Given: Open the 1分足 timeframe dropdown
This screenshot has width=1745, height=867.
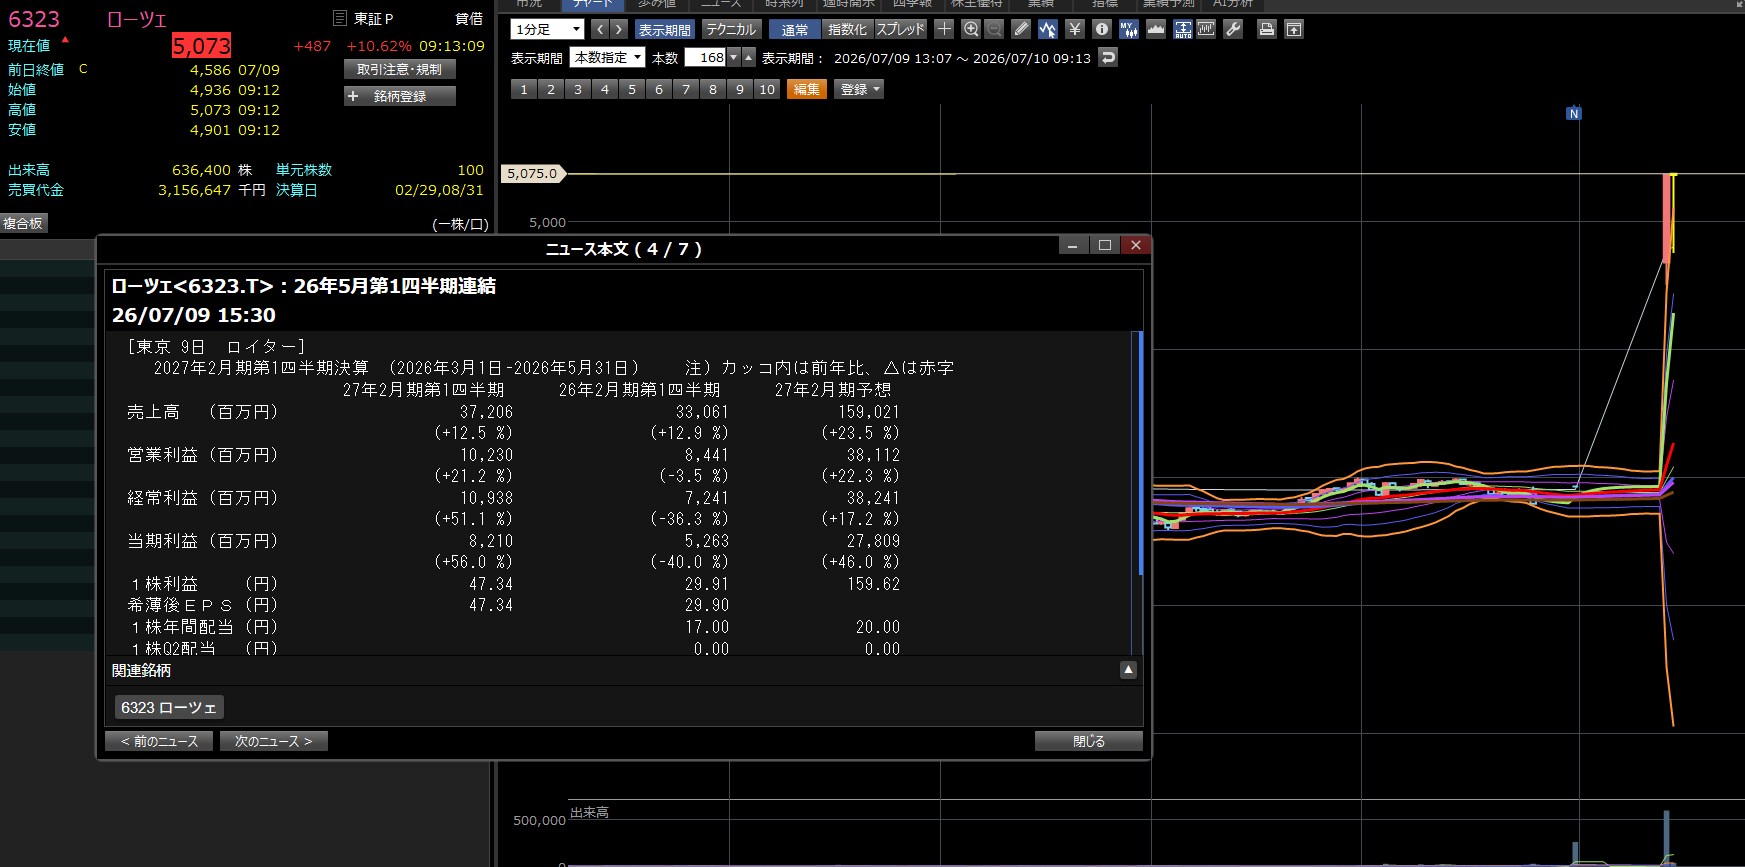Looking at the screenshot, I should click(547, 29).
